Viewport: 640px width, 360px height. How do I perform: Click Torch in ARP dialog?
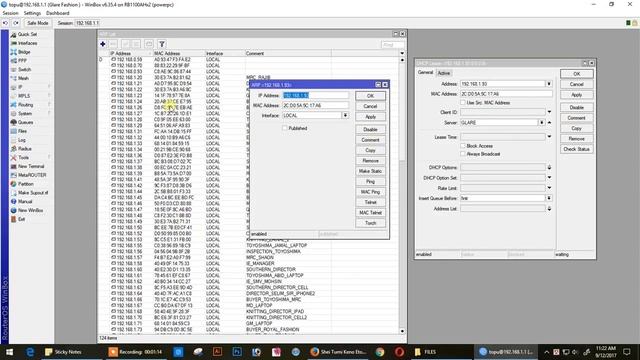370,223
